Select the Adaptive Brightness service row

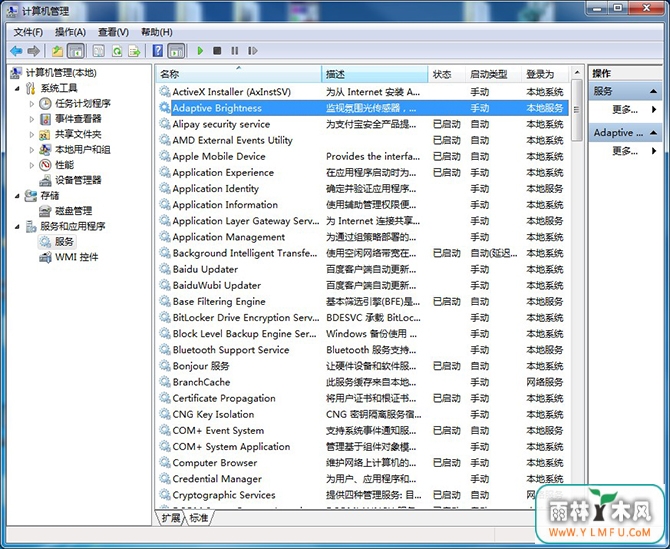(x=364, y=108)
